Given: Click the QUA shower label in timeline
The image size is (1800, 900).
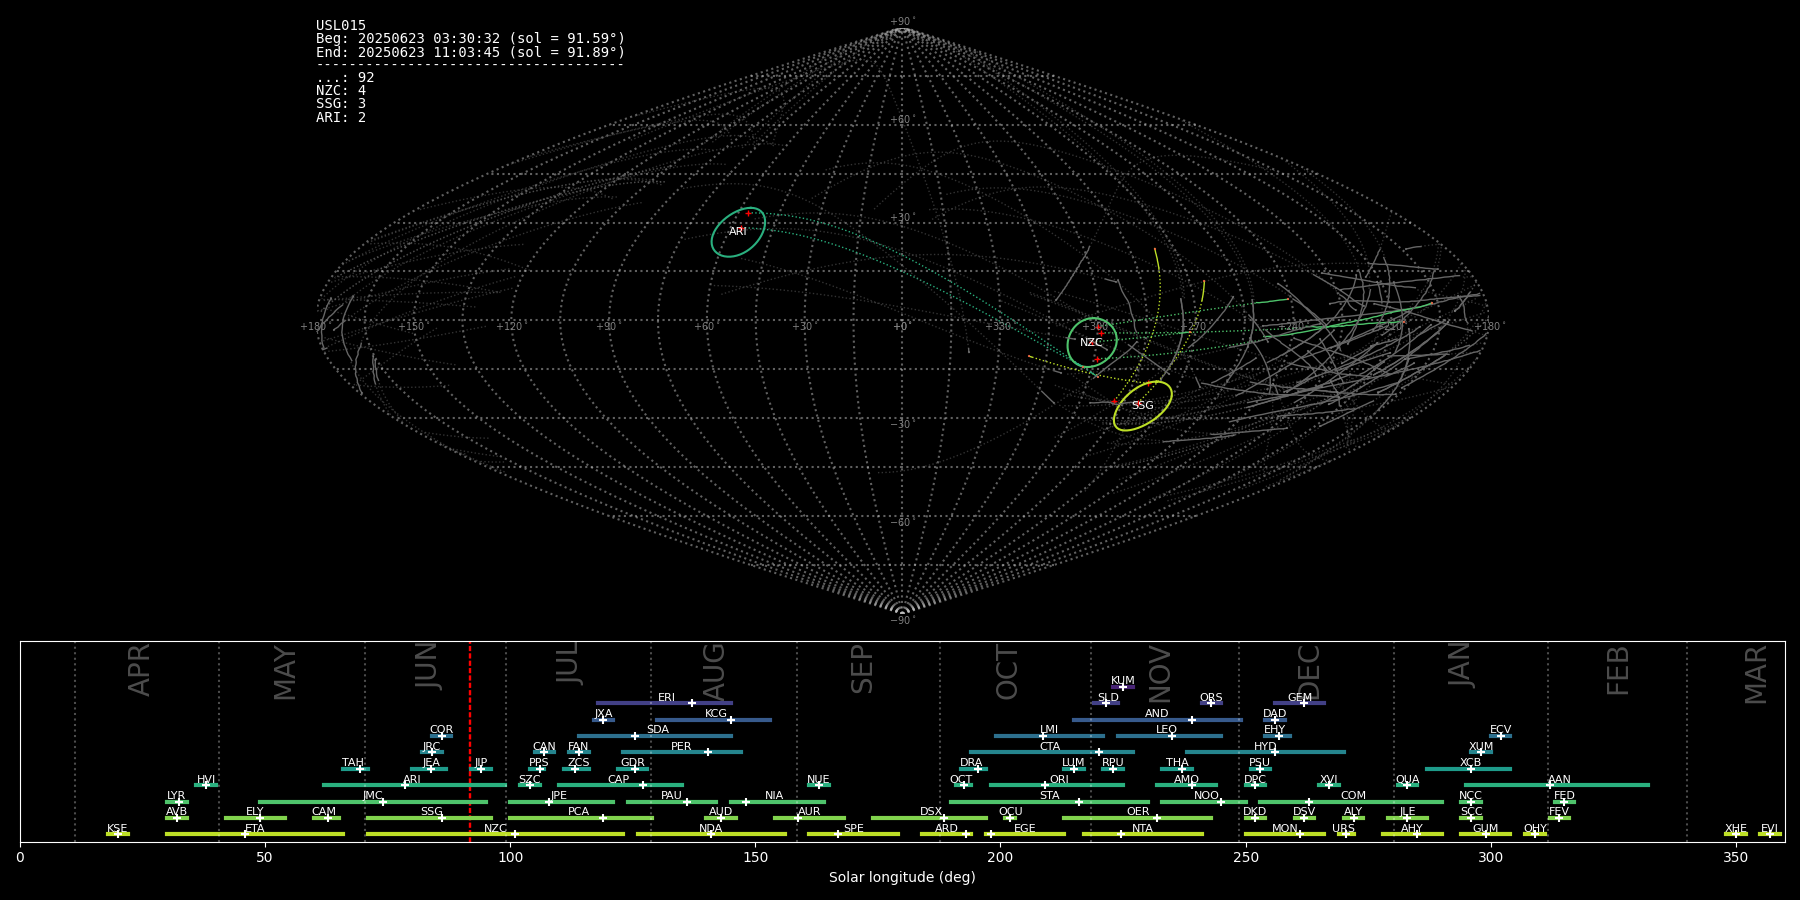Looking at the screenshot, I should tap(1407, 780).
